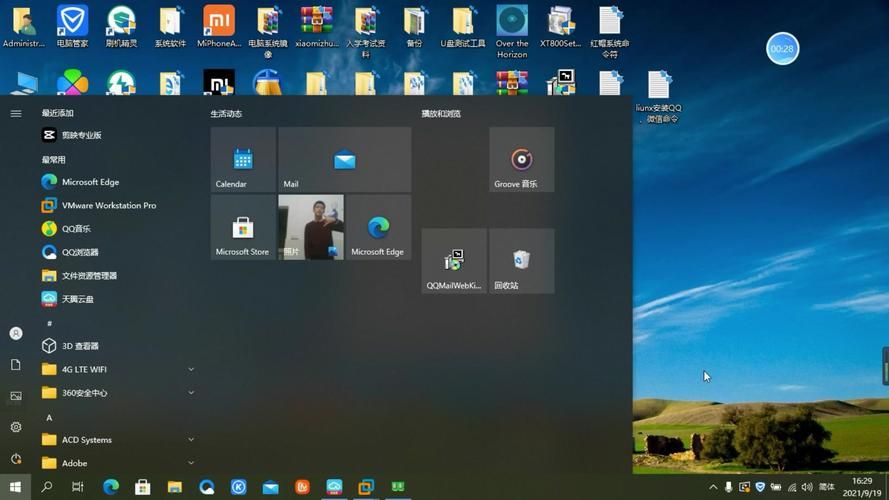The height and width of the screenshot is (500, 889).
Task: Expand Start menu hamburger navigation
Action: click(16, 114)
